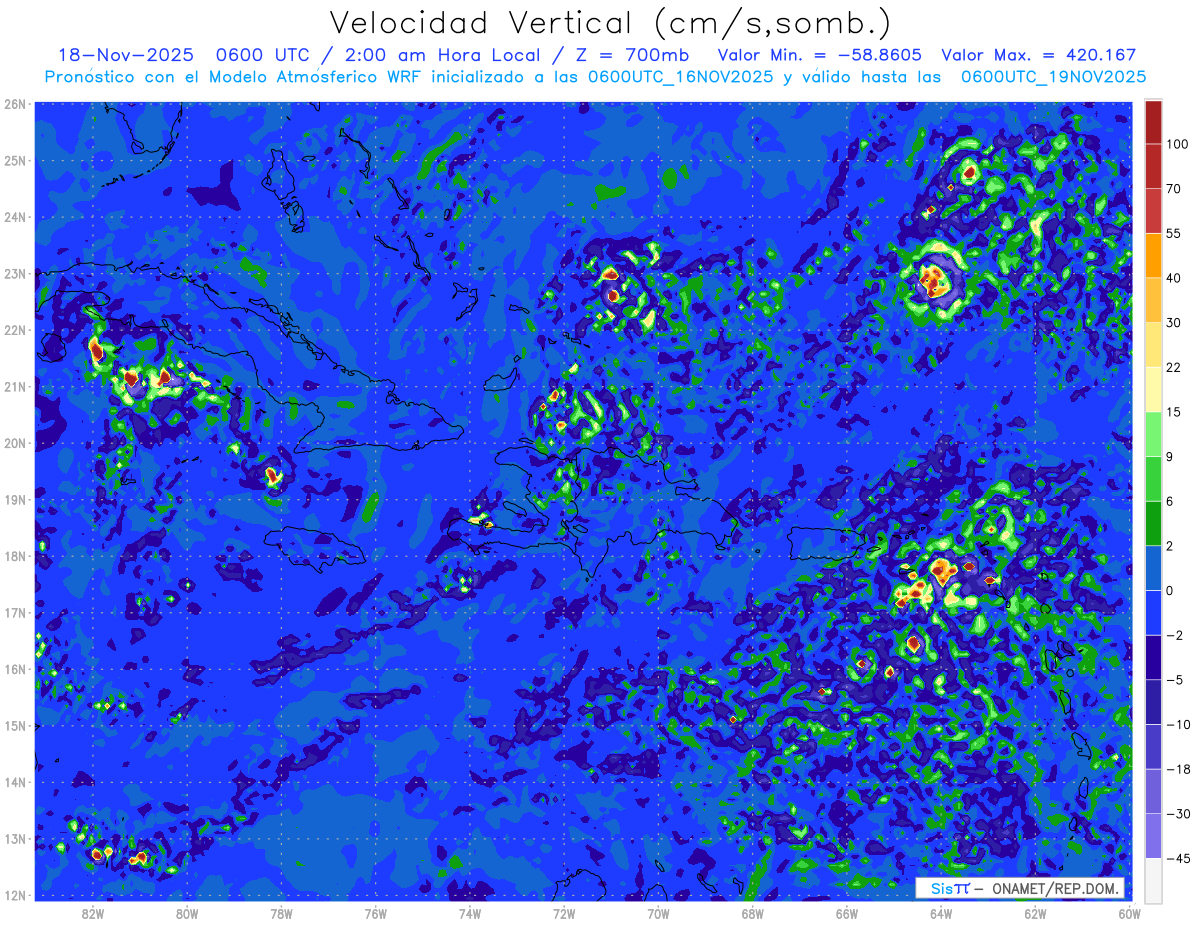The image size is (1200, 927).
Task: Click the colorbar value 0
Action: [1171, 590]
